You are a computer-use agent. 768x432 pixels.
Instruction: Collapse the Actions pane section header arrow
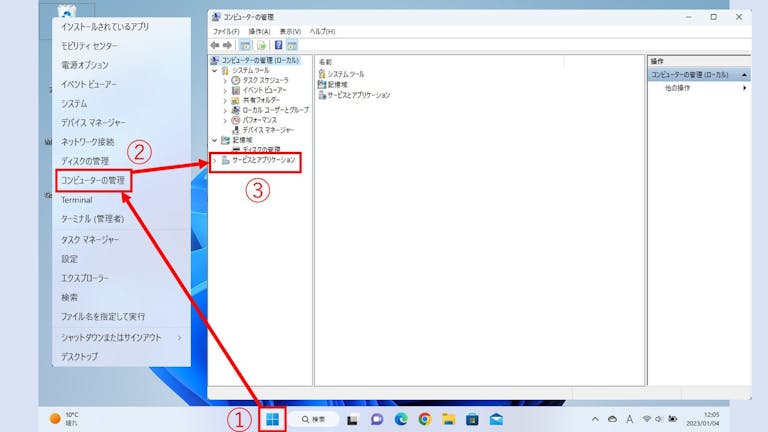(744, 75)
